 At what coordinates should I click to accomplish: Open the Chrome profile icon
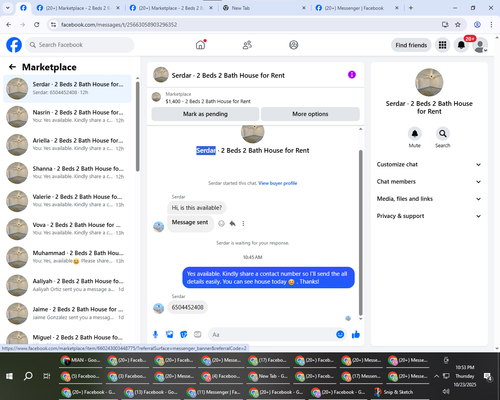[x=477, y=24]
